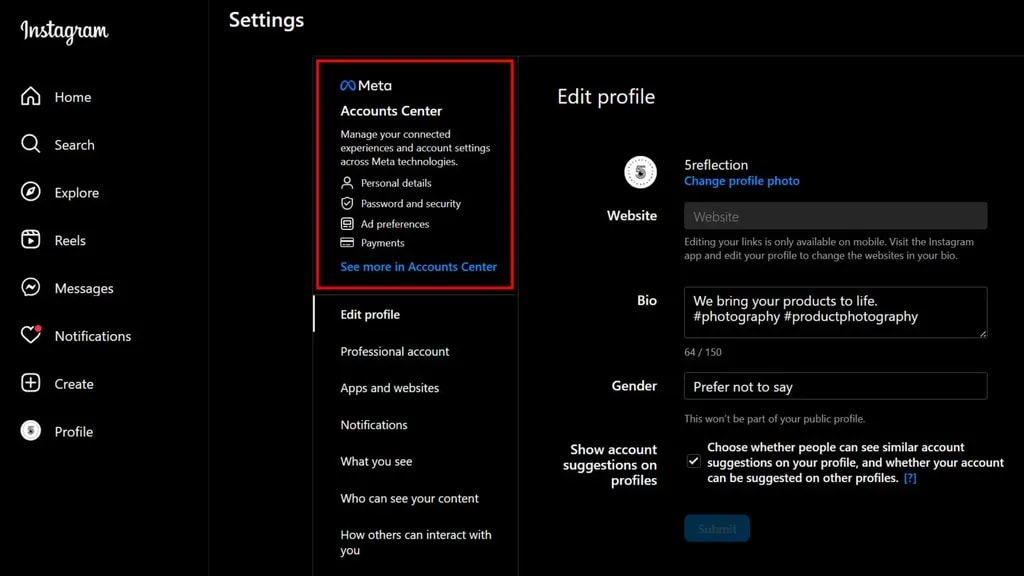The height and width of the screenshot is (576, 1024).
Task: Open Who can see your content
Action: pyautogui.click(x=409, y=498)
